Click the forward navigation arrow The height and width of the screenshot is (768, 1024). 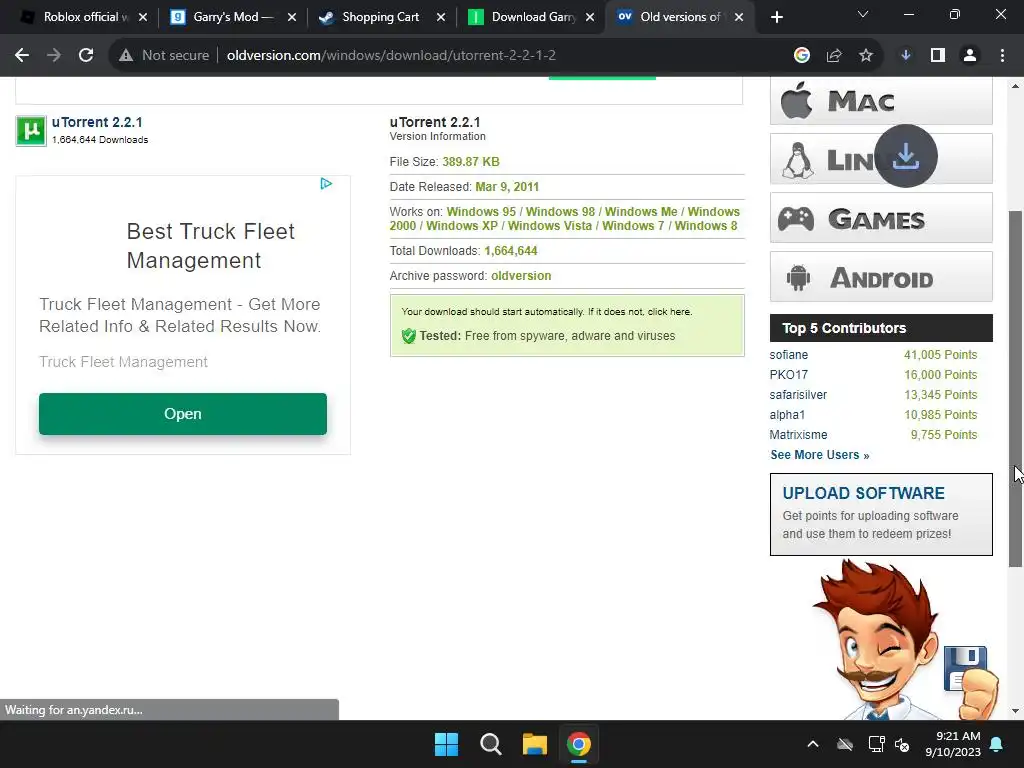pos(54,56)
